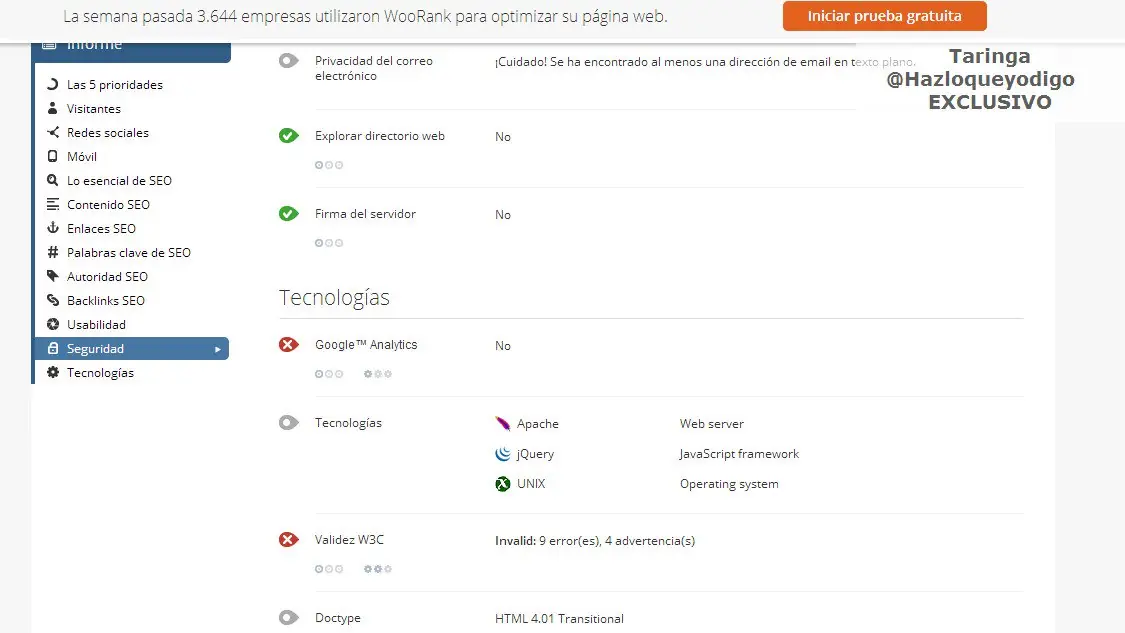Click importance dots under Firma del servidor
This screenshot has width=1125, height=633.
[329, 243]
